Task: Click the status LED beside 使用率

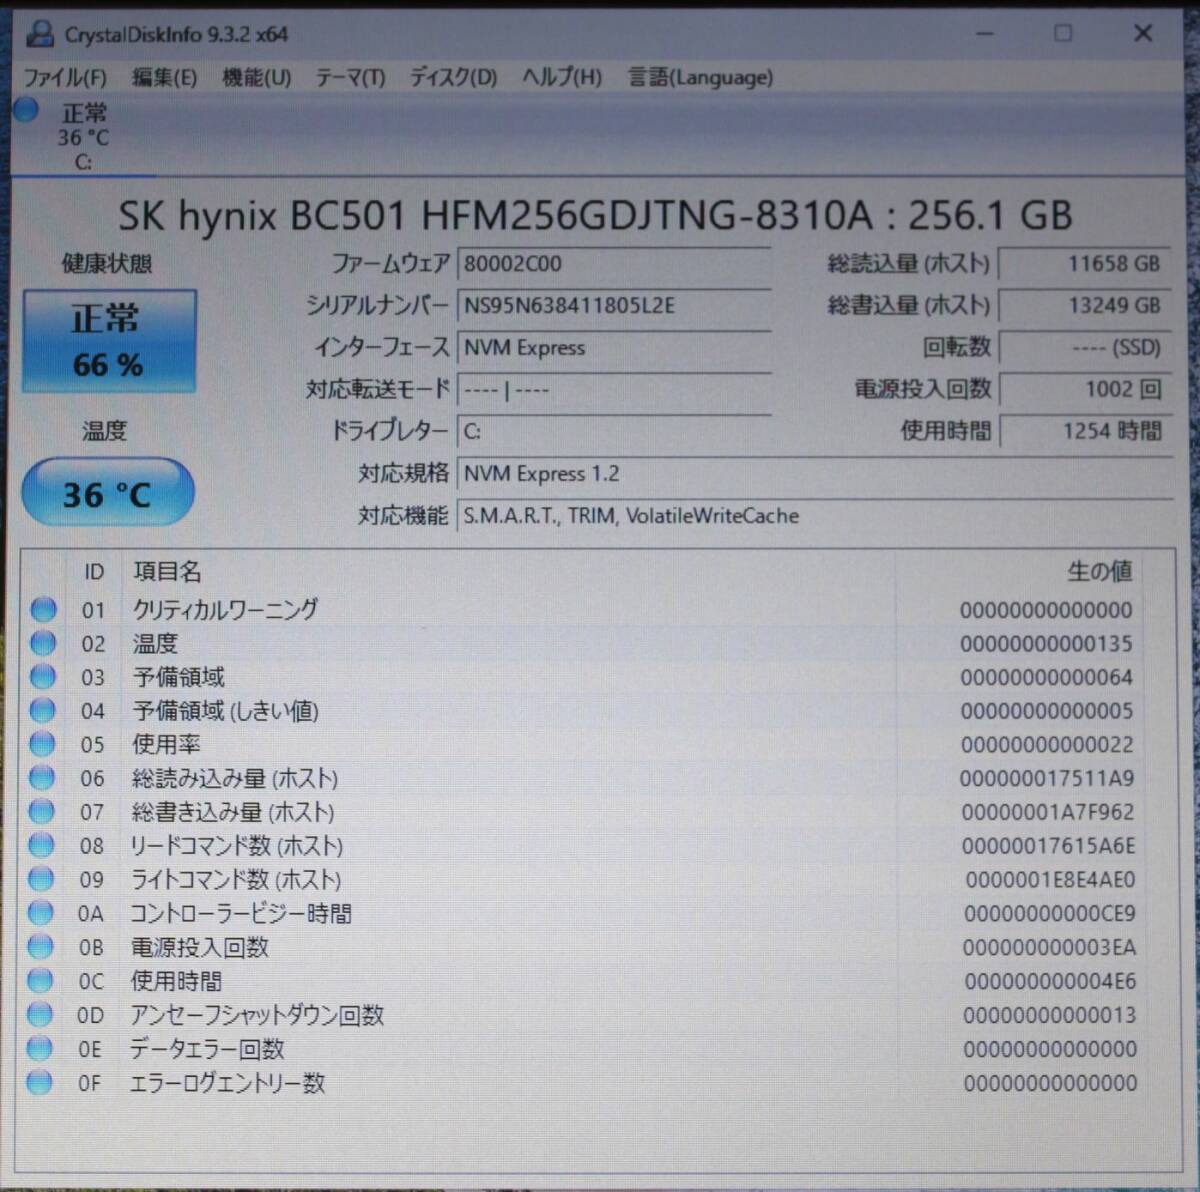Action: coord(42,744)
